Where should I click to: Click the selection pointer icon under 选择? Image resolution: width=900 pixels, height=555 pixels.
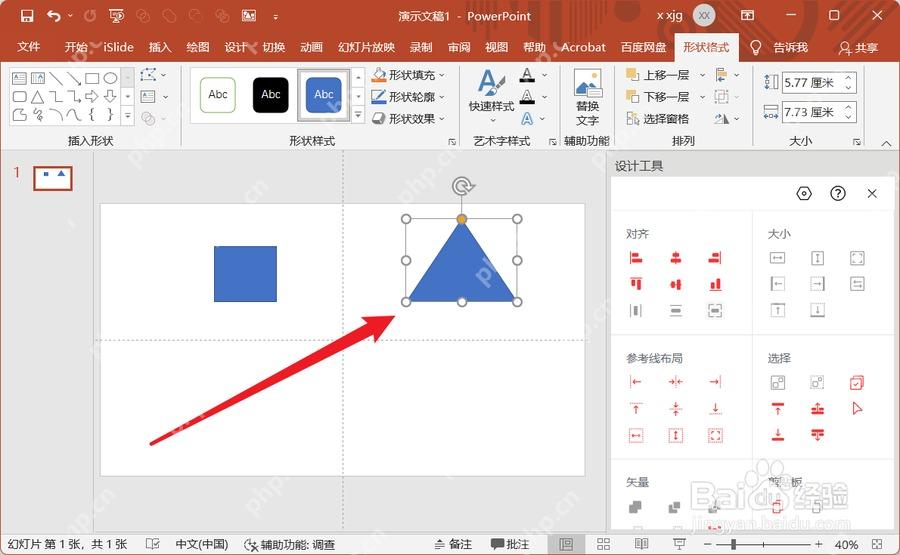[857, 408]
